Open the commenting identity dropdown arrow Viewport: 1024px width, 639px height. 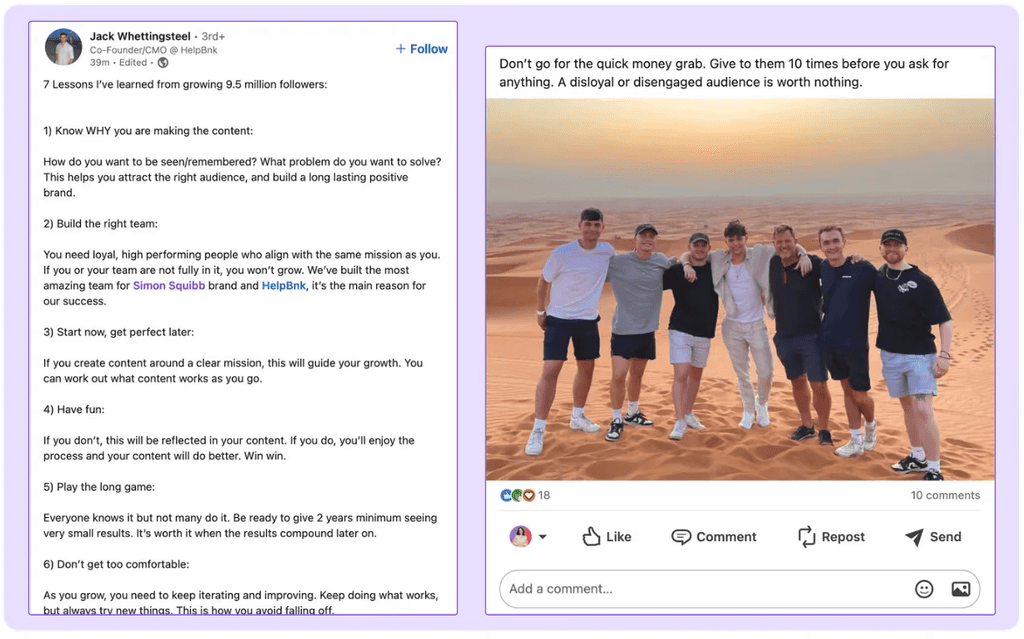tap(544, 536)
